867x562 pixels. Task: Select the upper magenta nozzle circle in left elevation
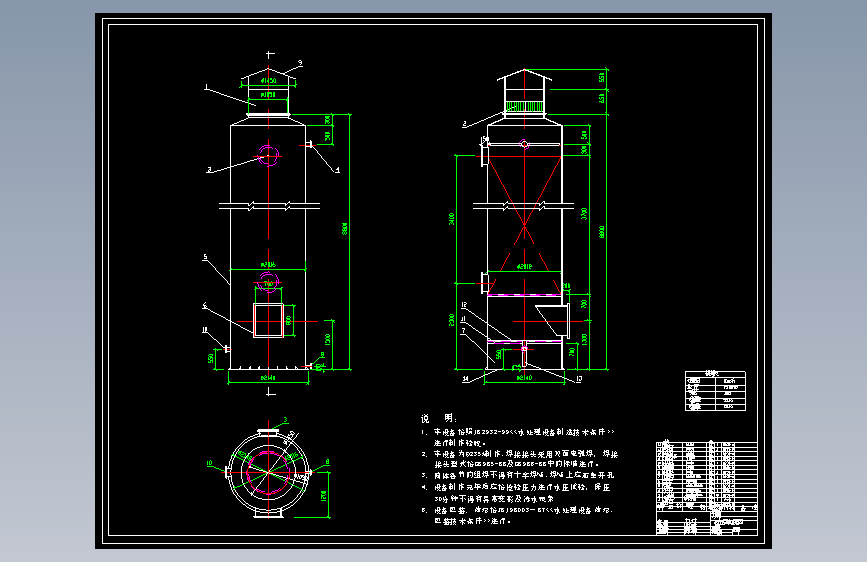pos(269,155)
